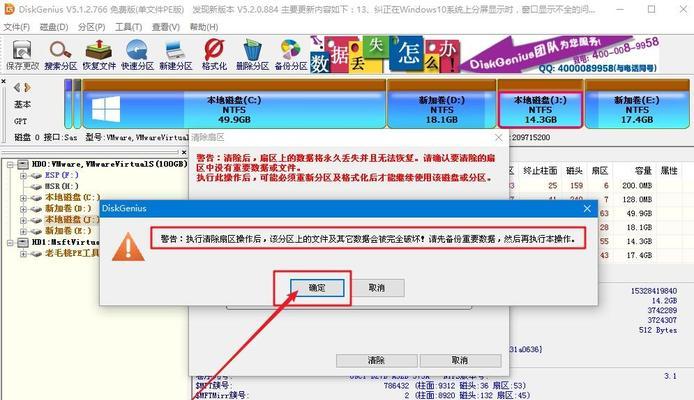The image size is (694, 400).
Task: Select MSR (H:) in the disk tree
Action: (x=62, y=186)
